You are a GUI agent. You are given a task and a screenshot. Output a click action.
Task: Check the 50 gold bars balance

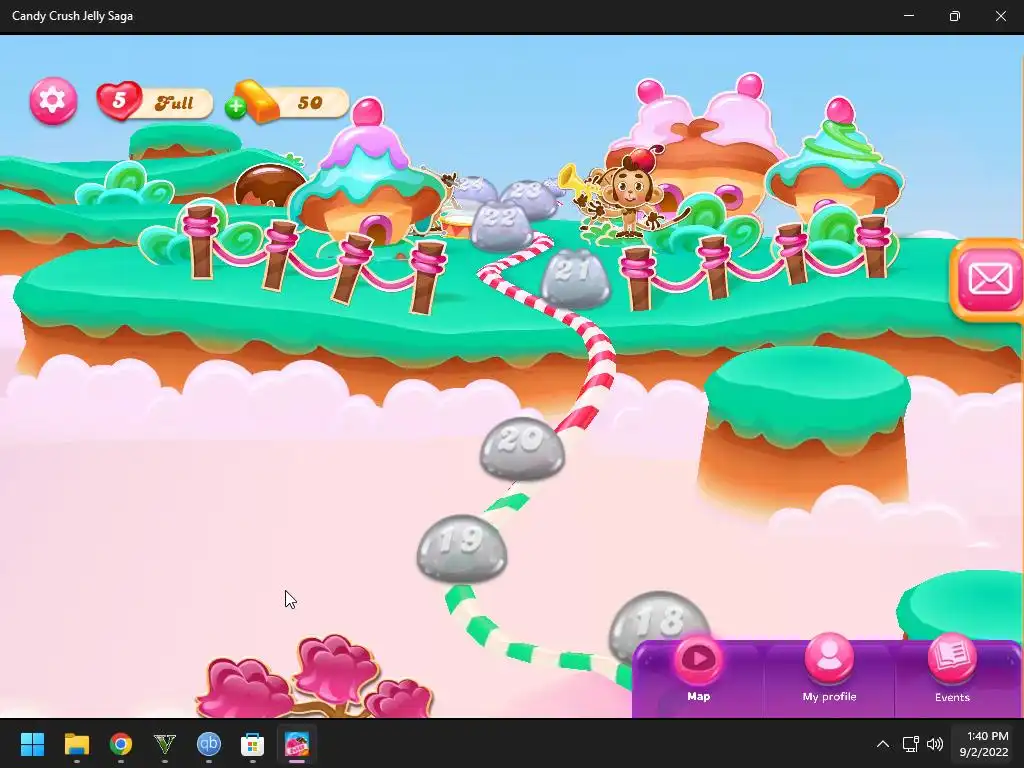point(310,103)
